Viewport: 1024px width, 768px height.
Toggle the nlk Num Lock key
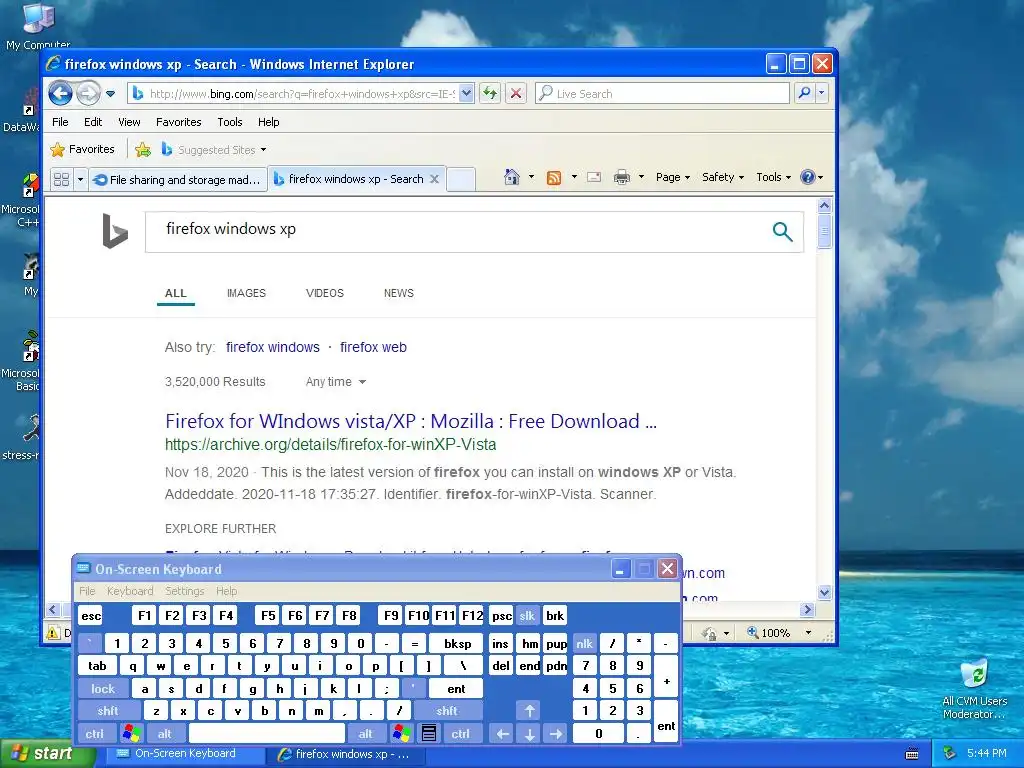(x=584, y=644)
